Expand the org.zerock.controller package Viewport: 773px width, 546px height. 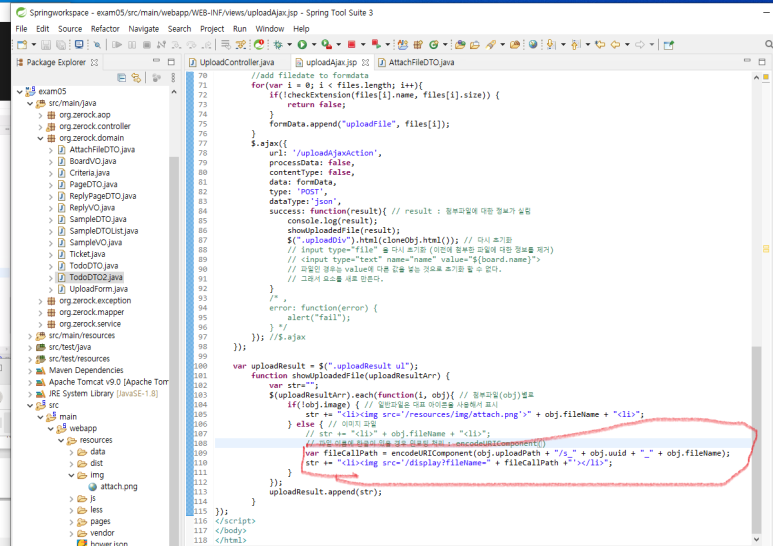coord(40,127)
